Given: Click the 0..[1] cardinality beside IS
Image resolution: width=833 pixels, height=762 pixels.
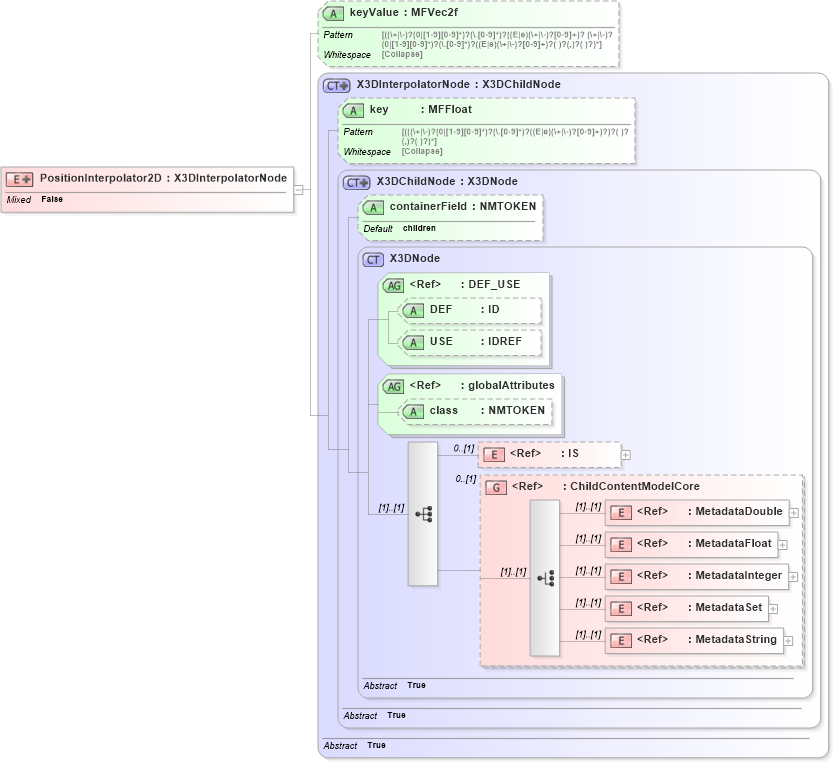Looking at the screenshot, I should coord(464,448).
